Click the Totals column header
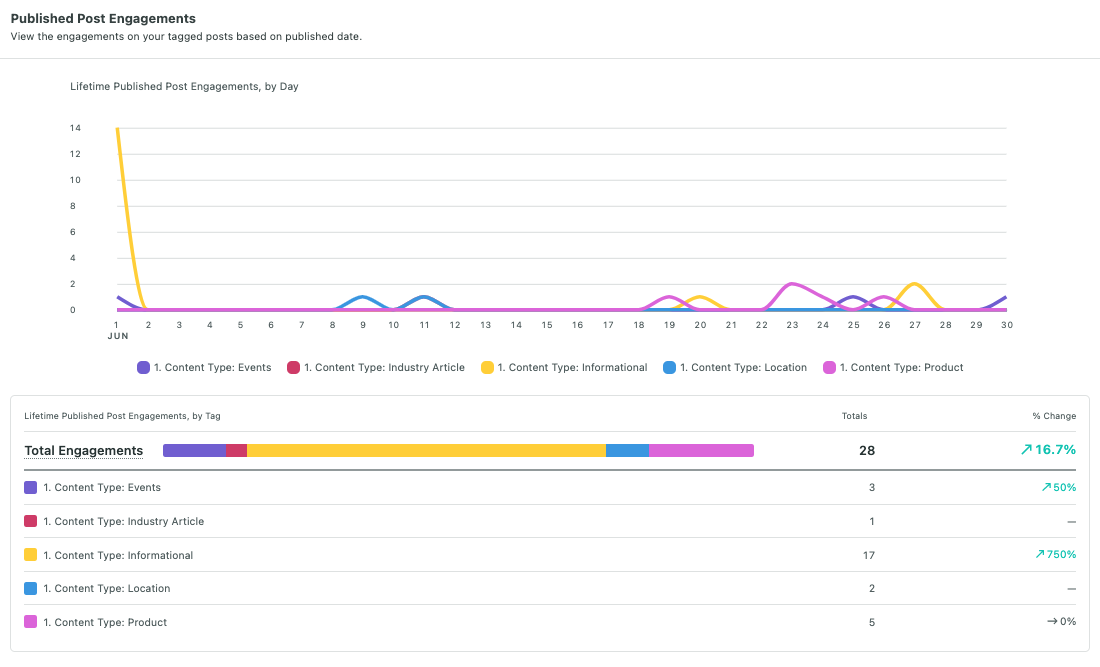 point(854,416)
